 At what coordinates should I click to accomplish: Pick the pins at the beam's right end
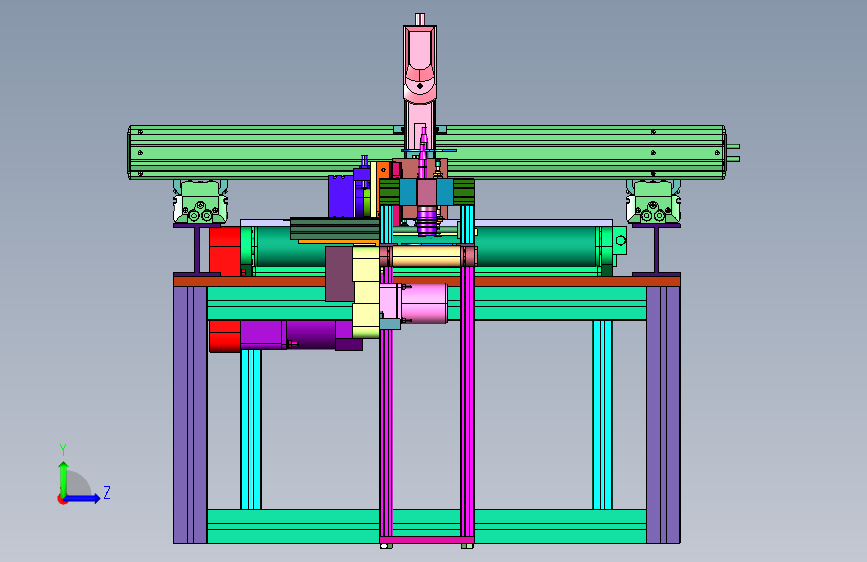pyautogui.click(x=733, y=153)
